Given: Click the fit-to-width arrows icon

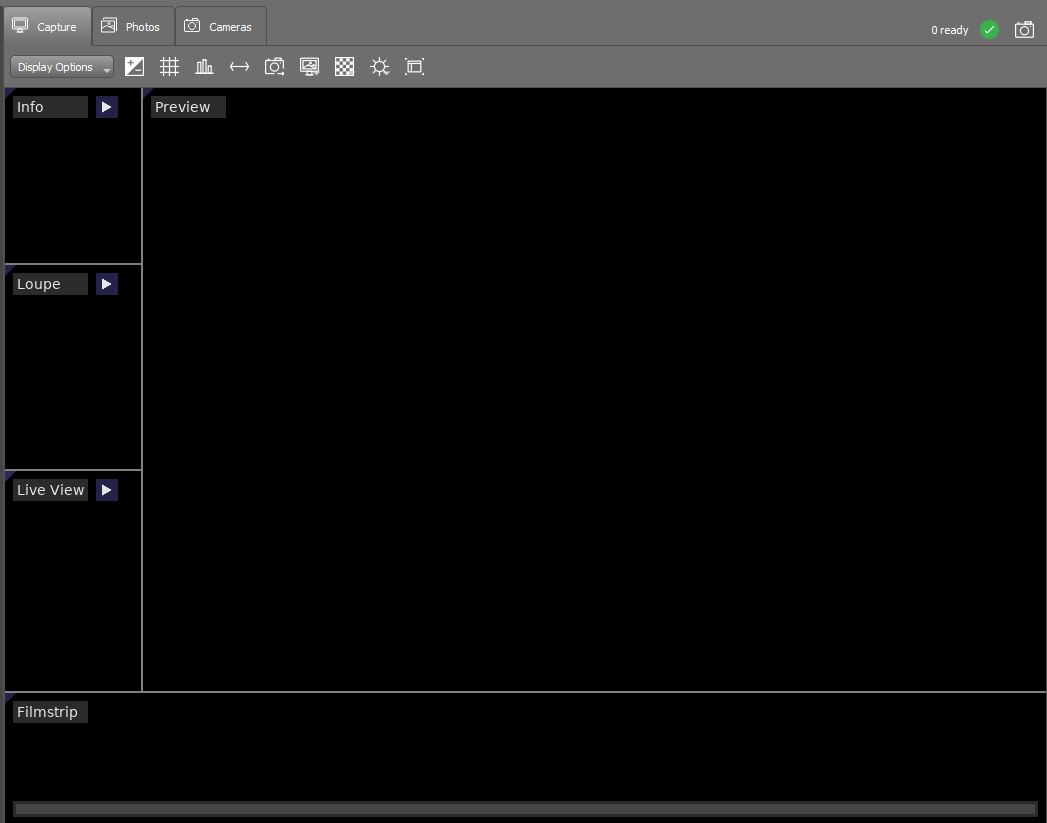Looking at the screenshot, I should (239, 66).
